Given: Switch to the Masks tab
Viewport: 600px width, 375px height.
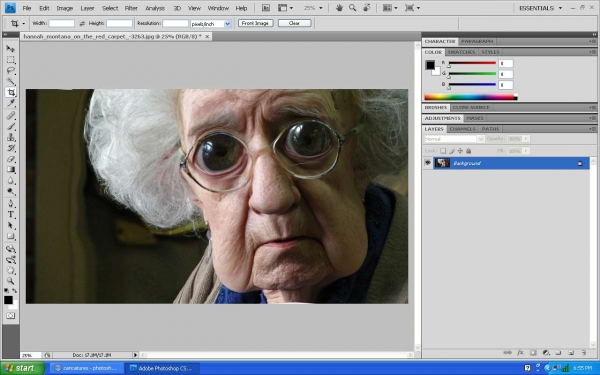Looking at the screenshot, I should pos(474,118).
